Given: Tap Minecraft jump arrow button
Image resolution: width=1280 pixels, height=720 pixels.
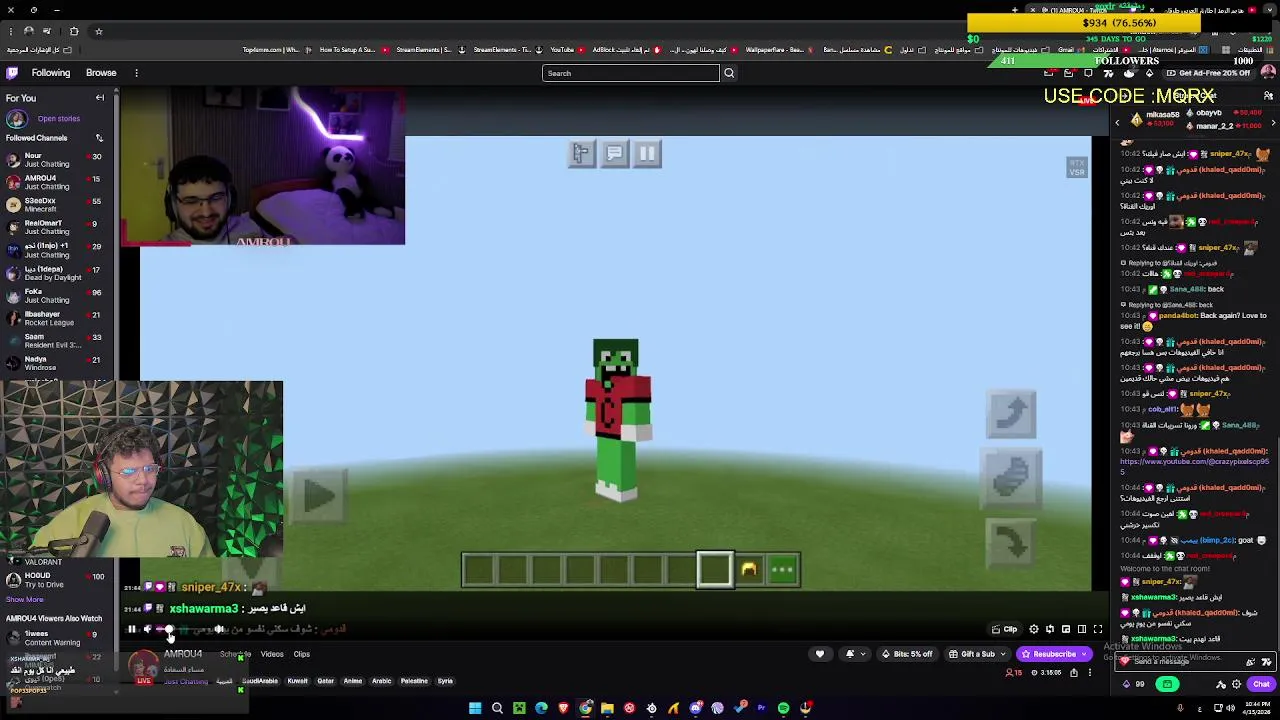Looking at the screenshot, I should (1011, 414).
